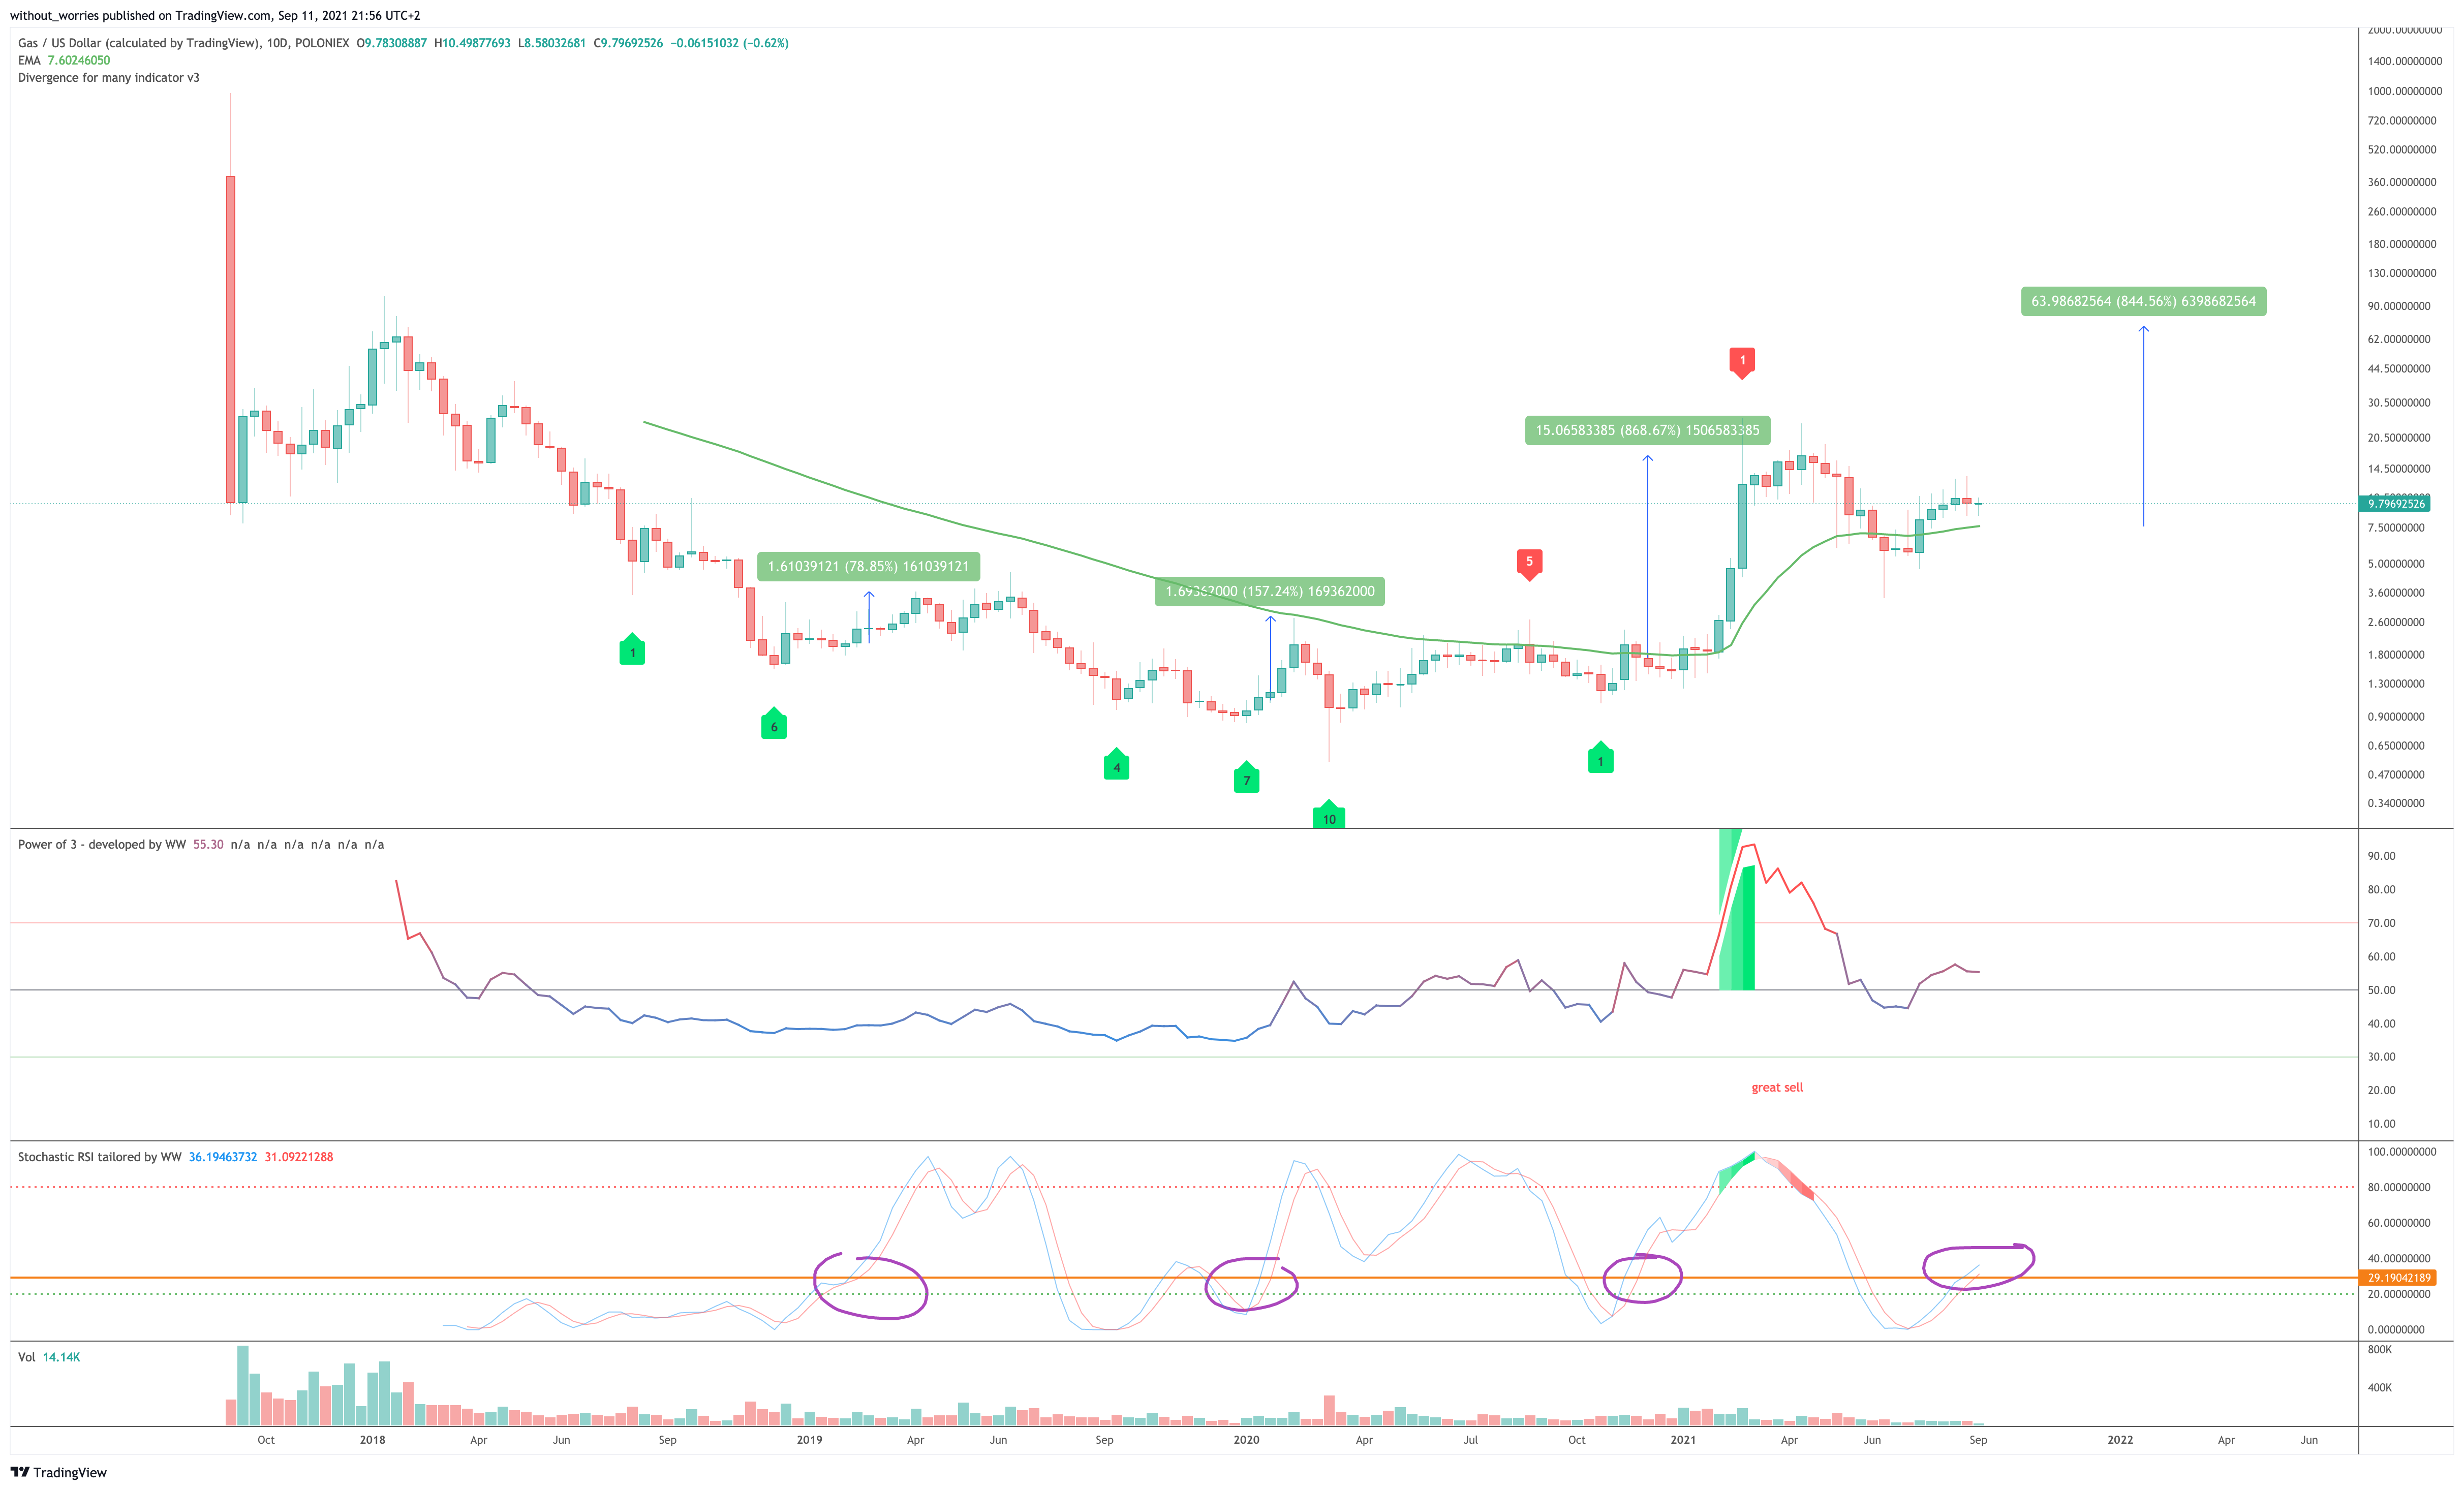2464x1490 pixels.
Task: Click 70.00 on Power of 3 axis
Action: 2381,923
